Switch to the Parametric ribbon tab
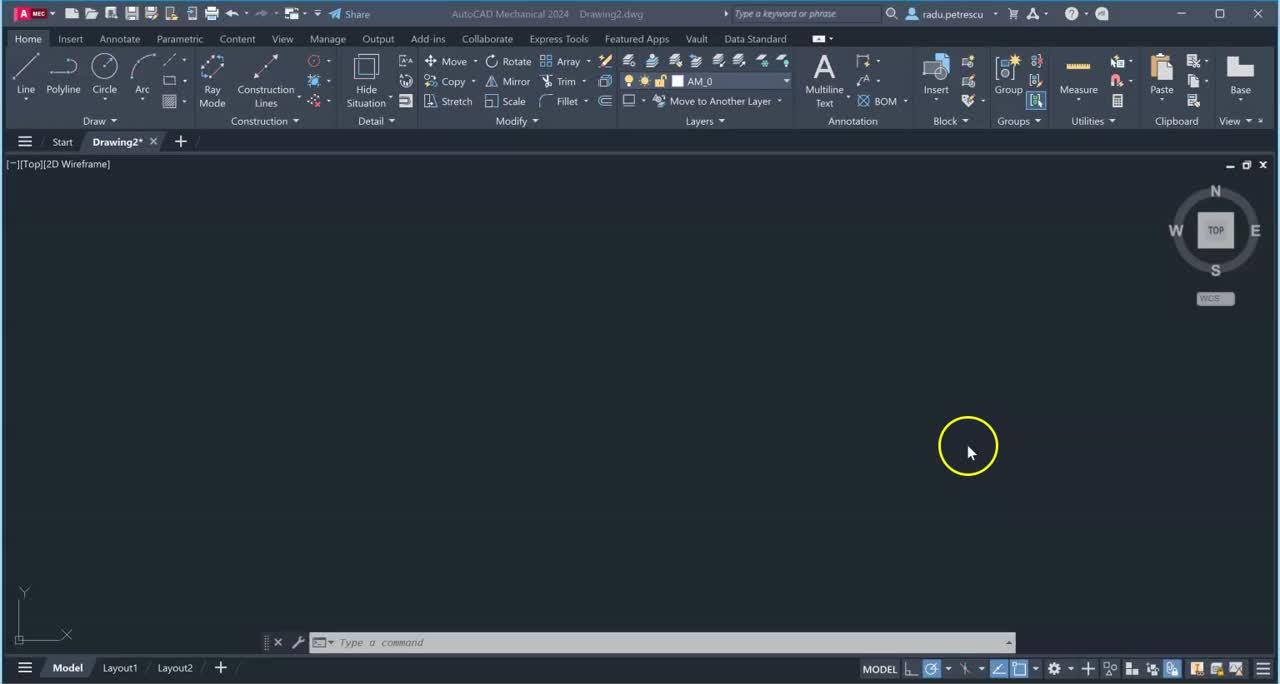The height and width of the screenshot is (684, 1280). (x=180, y=39)
